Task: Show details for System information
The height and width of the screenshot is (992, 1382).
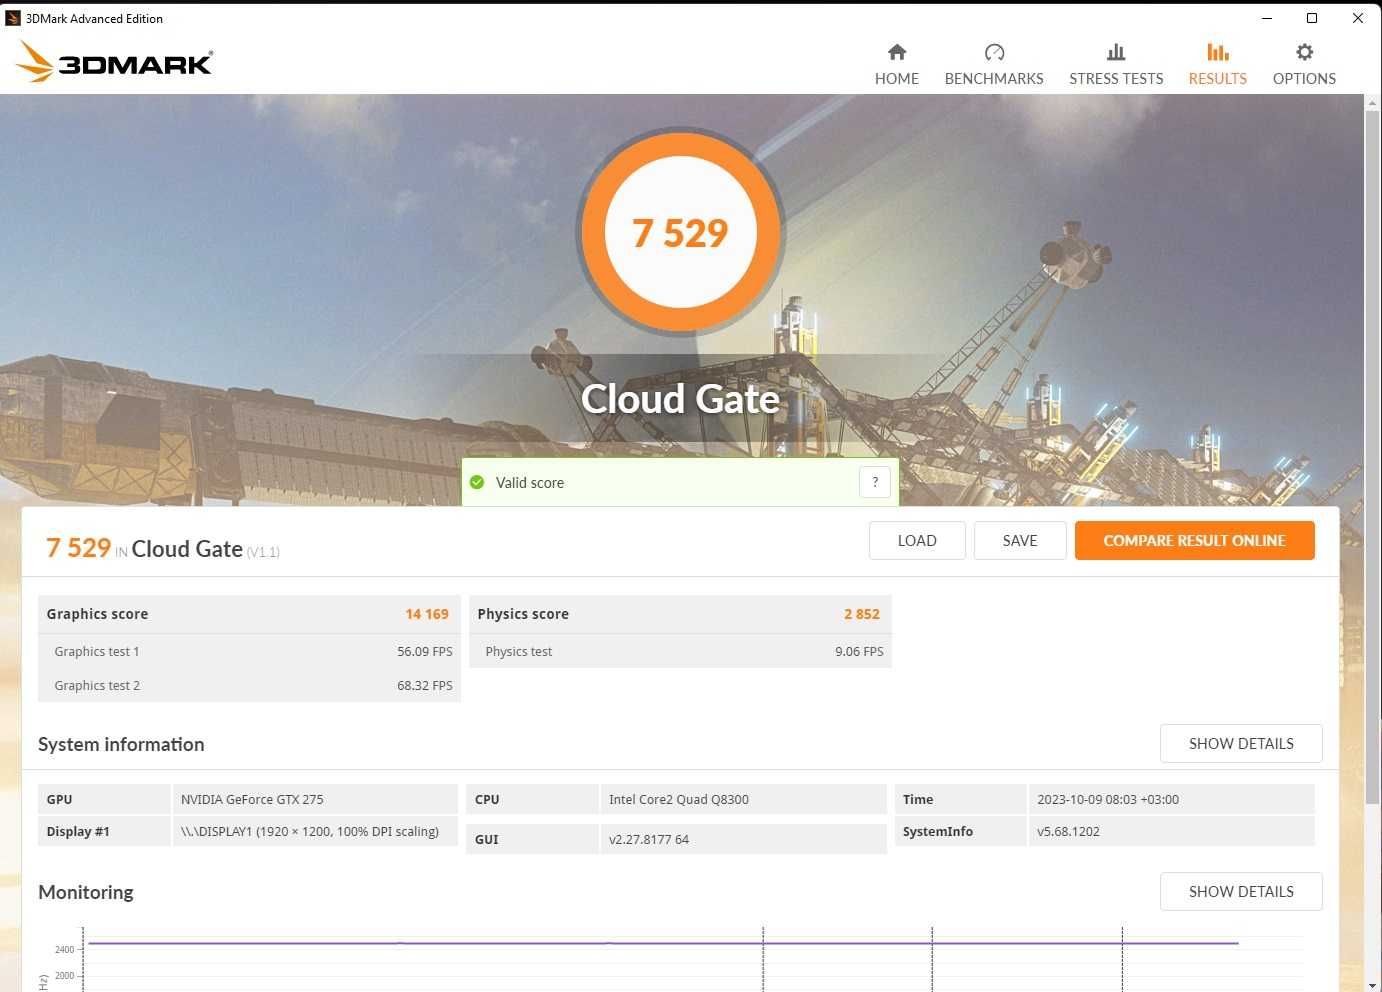Action: click(x=1241, y=744)
